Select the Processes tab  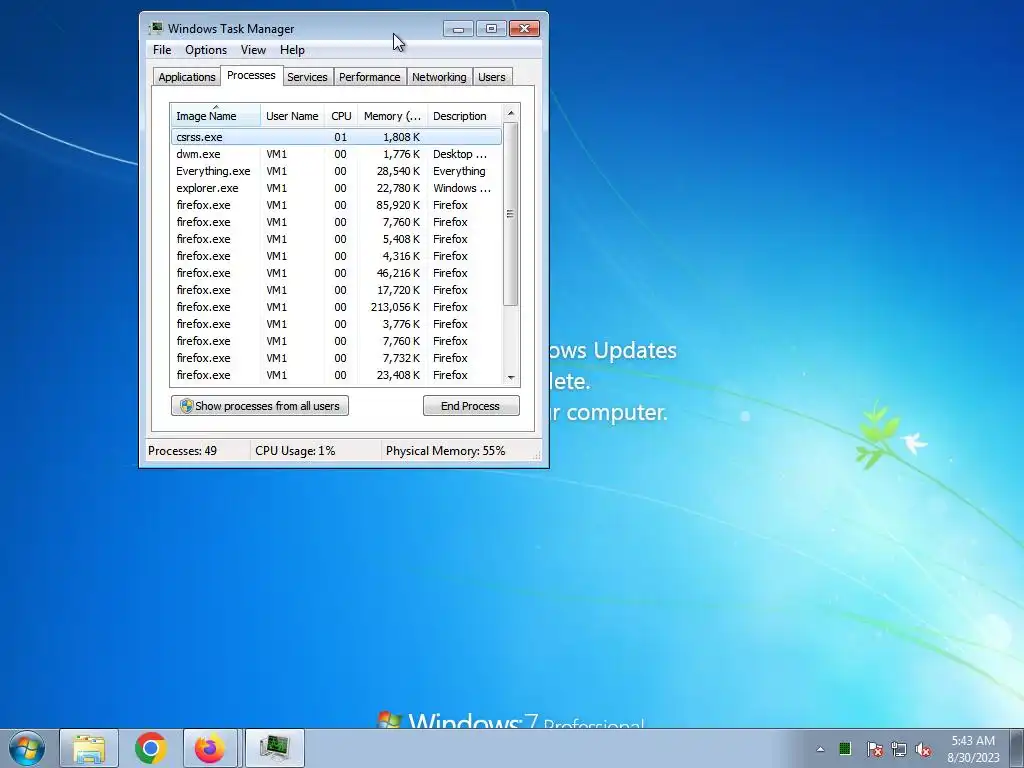click(251, 75)
